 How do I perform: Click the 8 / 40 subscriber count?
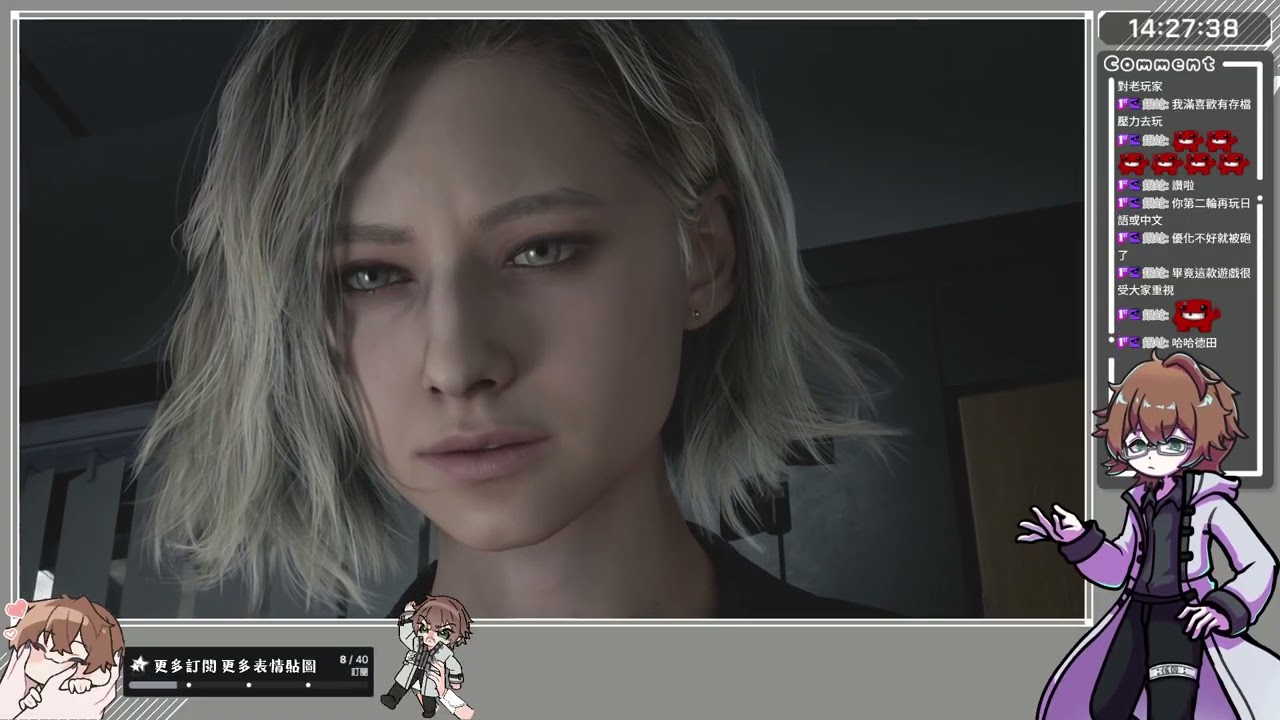[x=353, y=659]
